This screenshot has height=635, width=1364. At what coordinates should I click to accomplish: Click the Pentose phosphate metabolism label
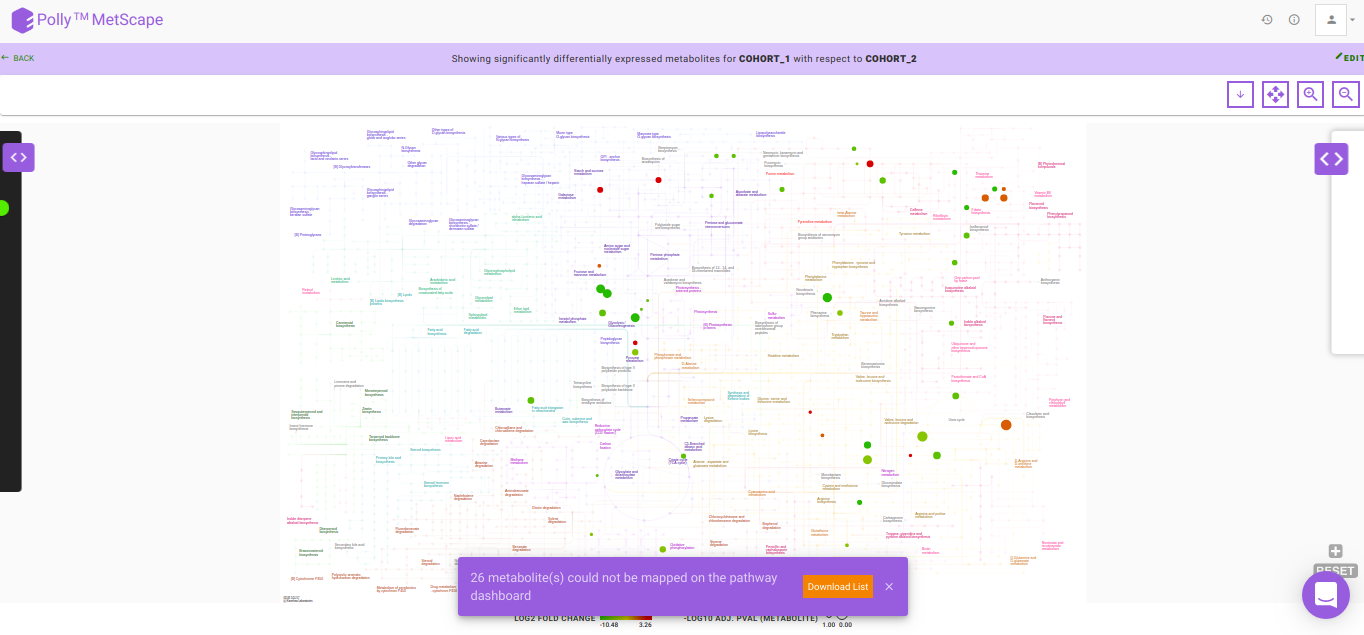coord(664,256)
